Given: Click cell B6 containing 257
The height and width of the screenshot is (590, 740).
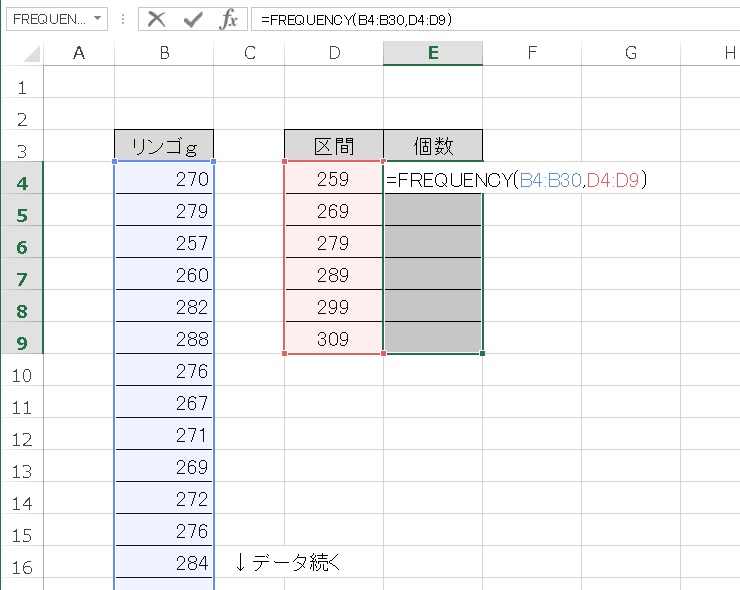Looking at the screenshot, I should [164, 242].
